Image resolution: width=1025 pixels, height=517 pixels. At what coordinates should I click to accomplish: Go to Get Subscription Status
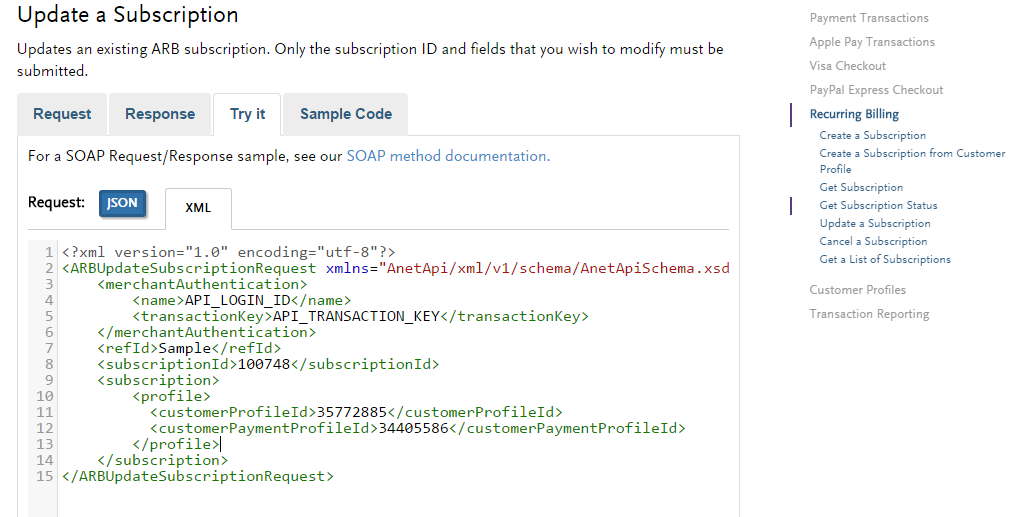[x=878, y=205]
